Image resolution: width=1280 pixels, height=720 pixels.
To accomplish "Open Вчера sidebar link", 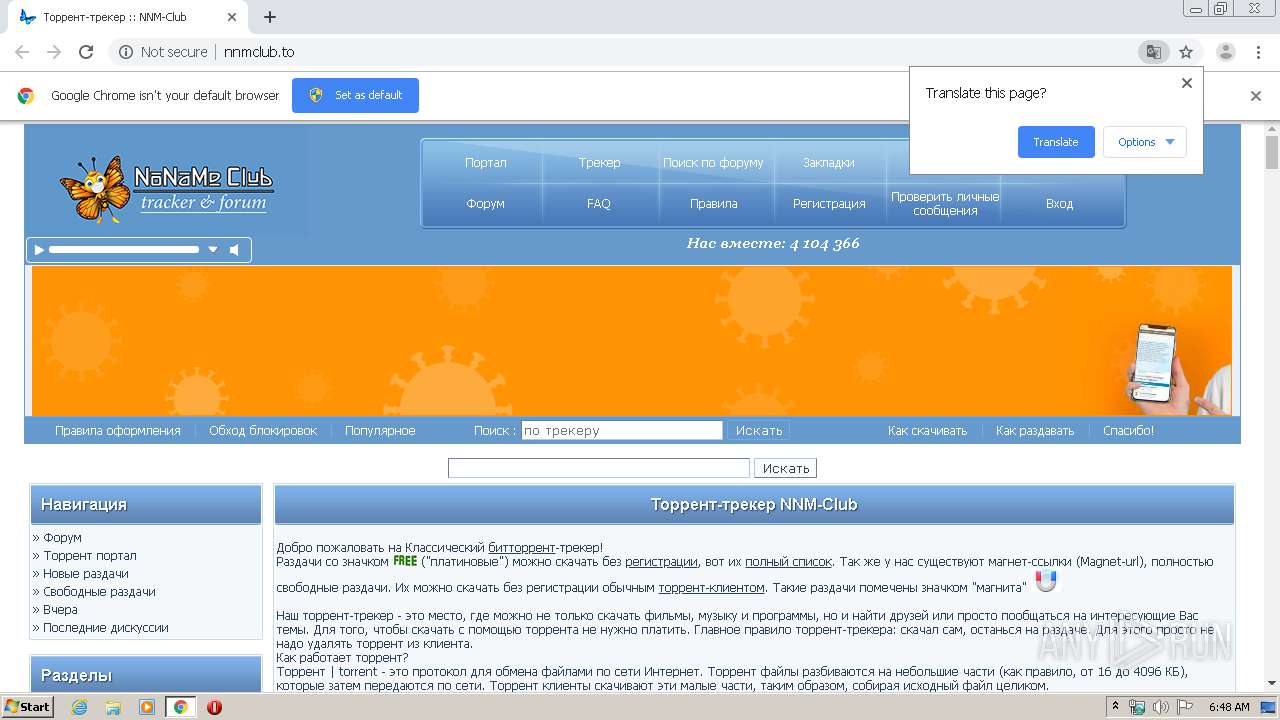I will 60,610.
